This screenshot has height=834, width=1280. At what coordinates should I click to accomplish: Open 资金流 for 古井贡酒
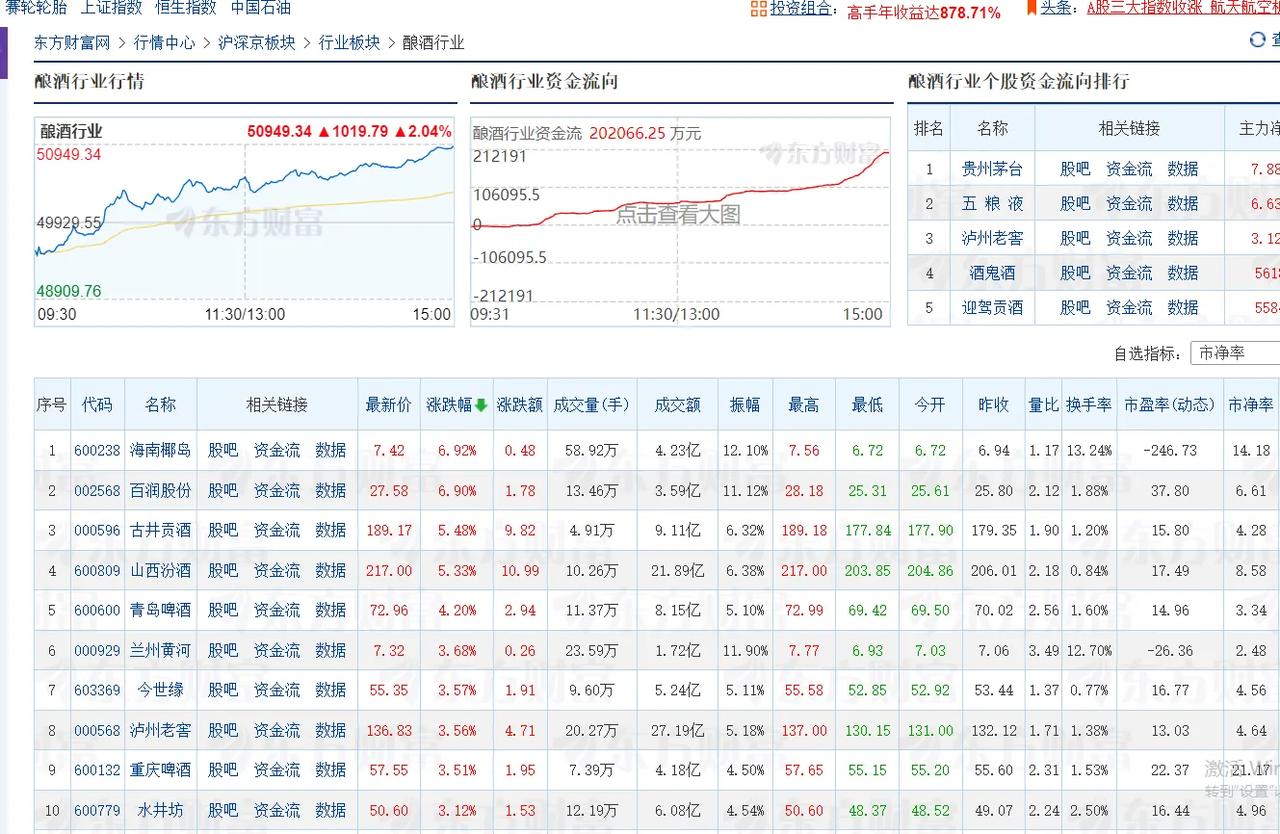277,531
